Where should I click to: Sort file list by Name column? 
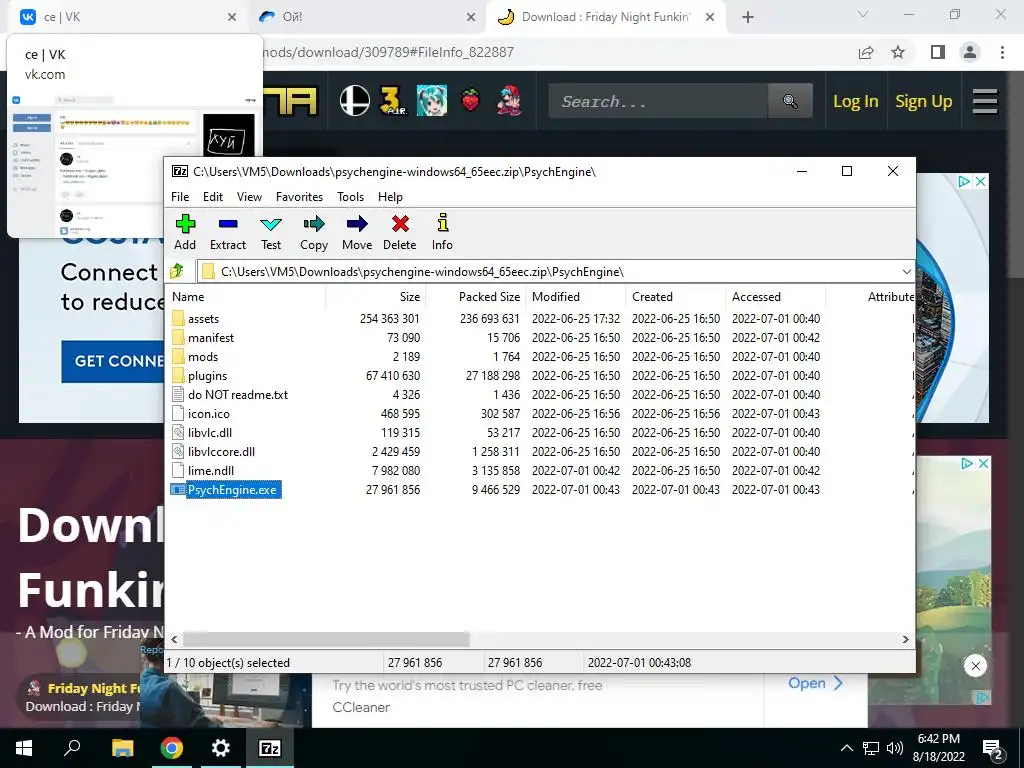click(x=246, y=296)
